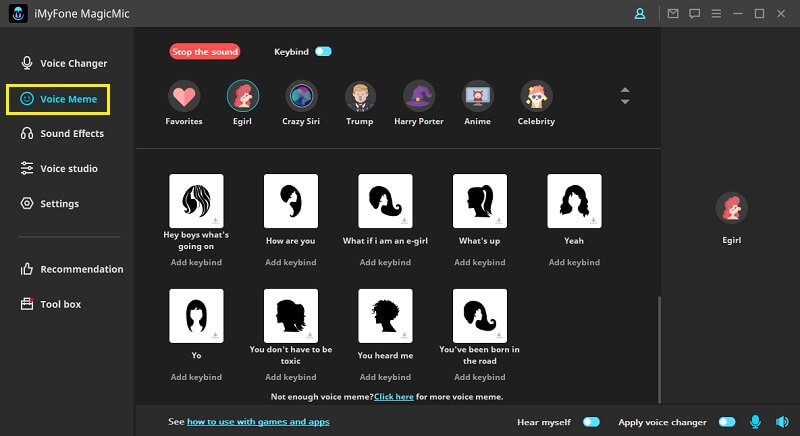Select the Harry Porter witch hat icon
The image size is (800, 436).
pyautogui.click(x=418, y=96)
